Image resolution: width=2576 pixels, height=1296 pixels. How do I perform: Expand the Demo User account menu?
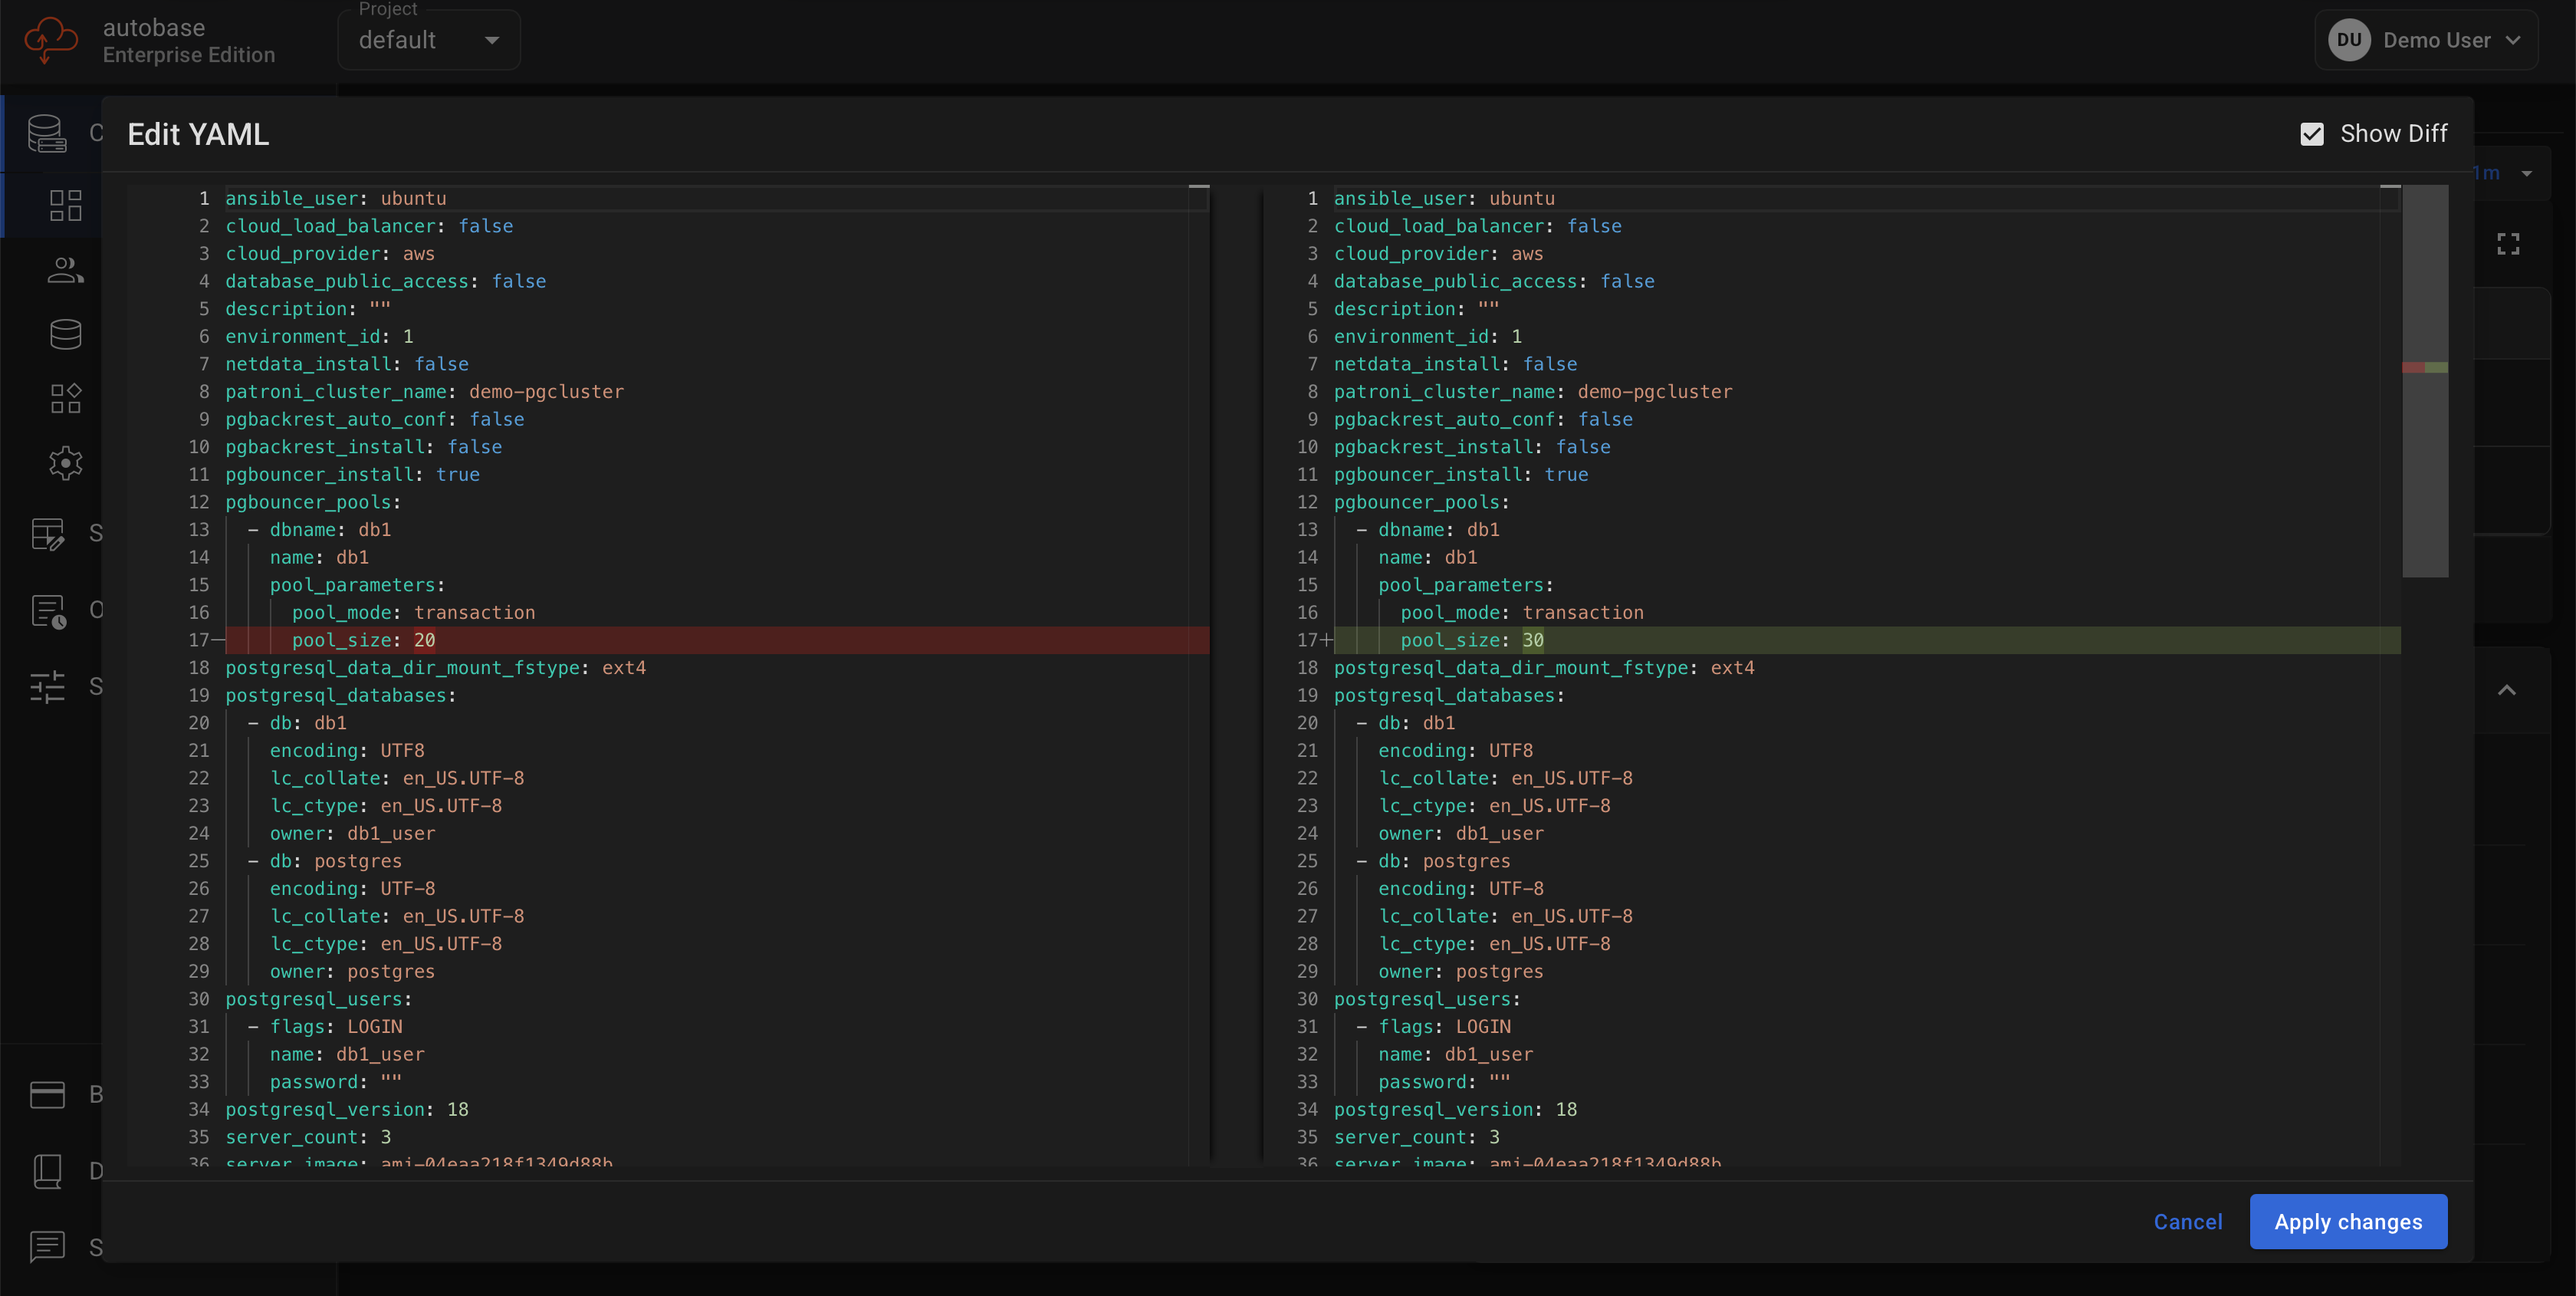[2426, 40]
